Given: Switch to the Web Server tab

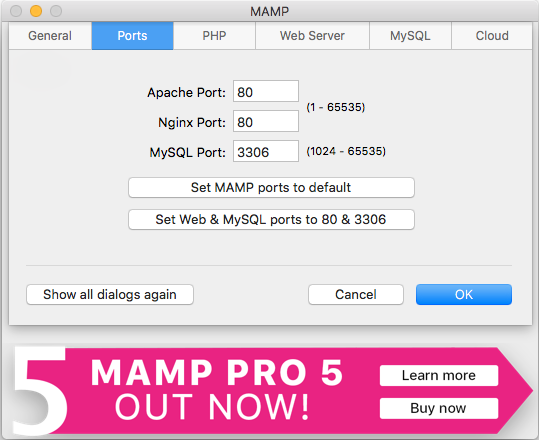Looking at the screenshot, I should pyautogui.click(x=312, y=36).
